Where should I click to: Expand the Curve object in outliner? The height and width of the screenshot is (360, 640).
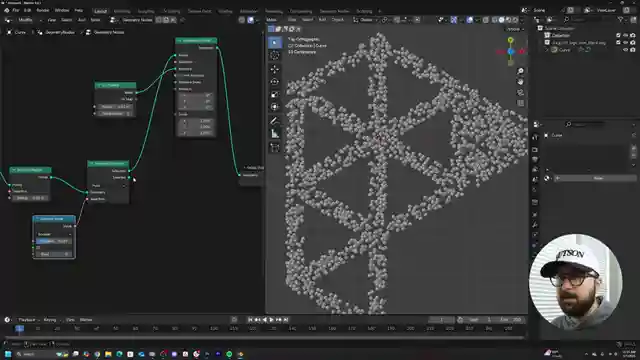[x=547, y=50]
